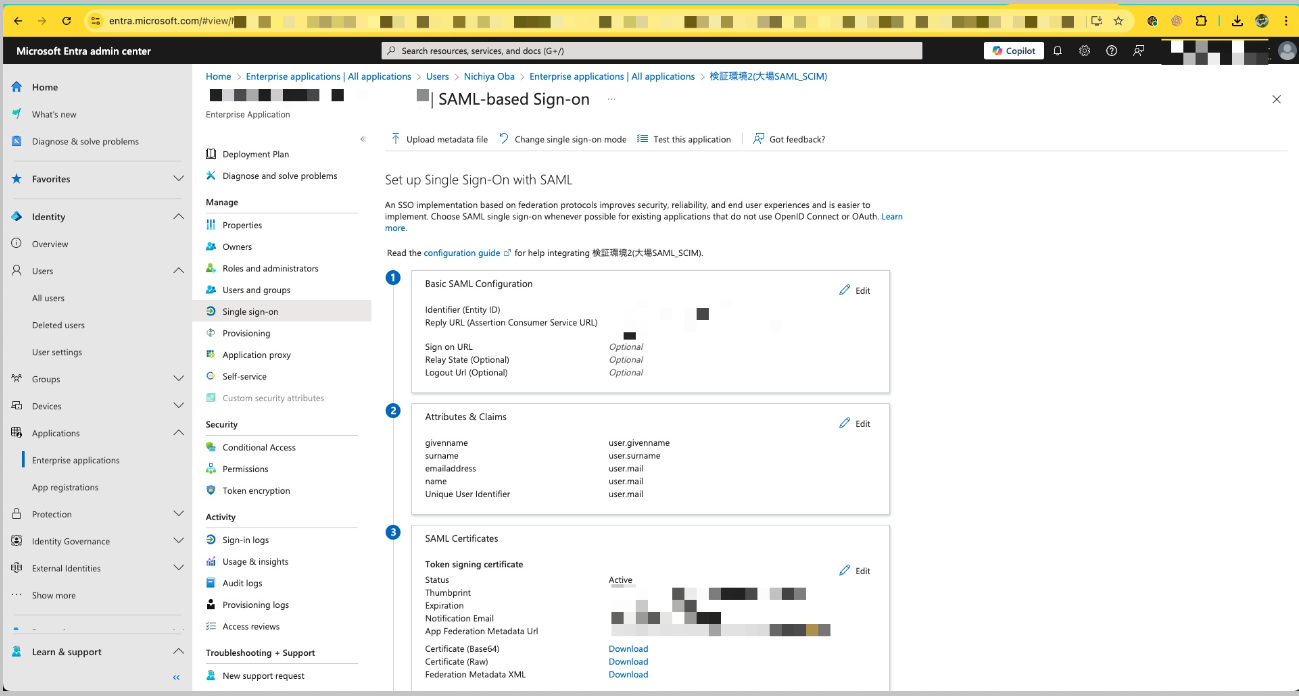Select Enterprise applications in left navigation
The width and height of the screenshot is (1299, 696).
pos(76,460)
